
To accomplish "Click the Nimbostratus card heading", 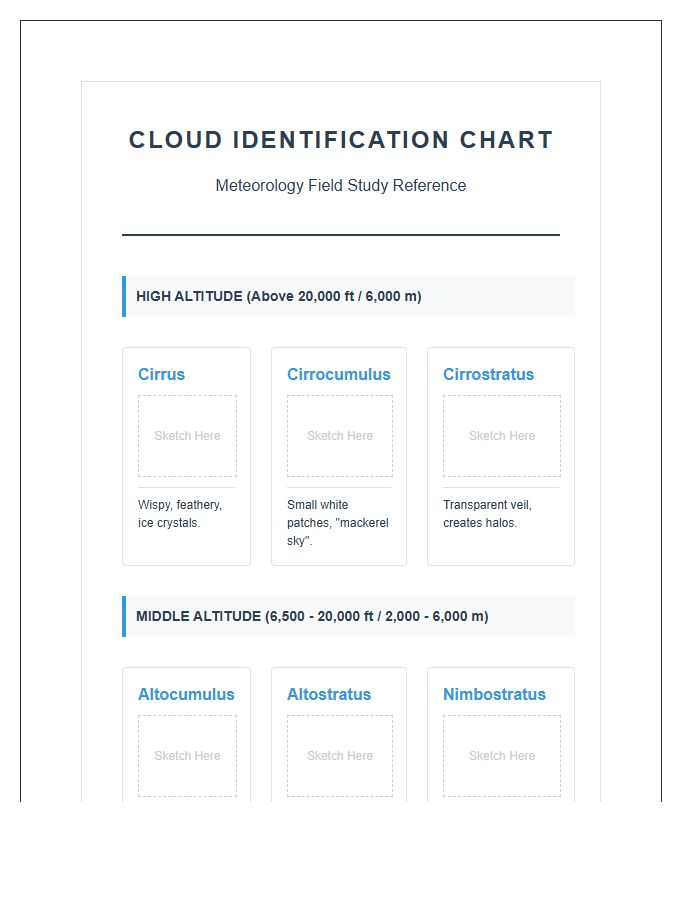I will point(494,695).
